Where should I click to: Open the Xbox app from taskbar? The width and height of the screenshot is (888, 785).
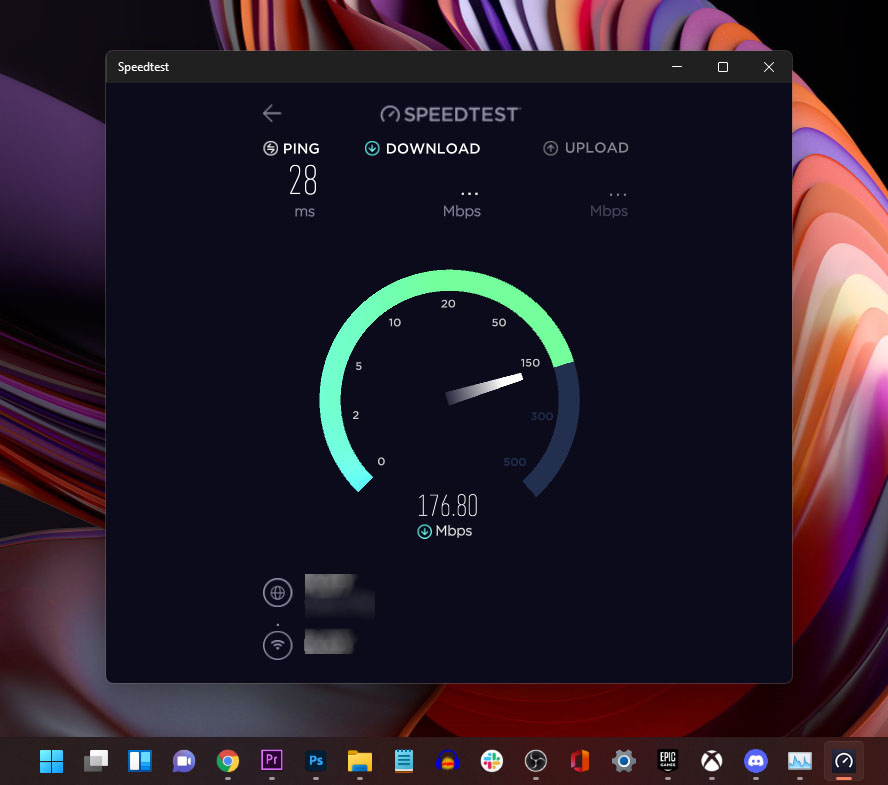(712, 761)
